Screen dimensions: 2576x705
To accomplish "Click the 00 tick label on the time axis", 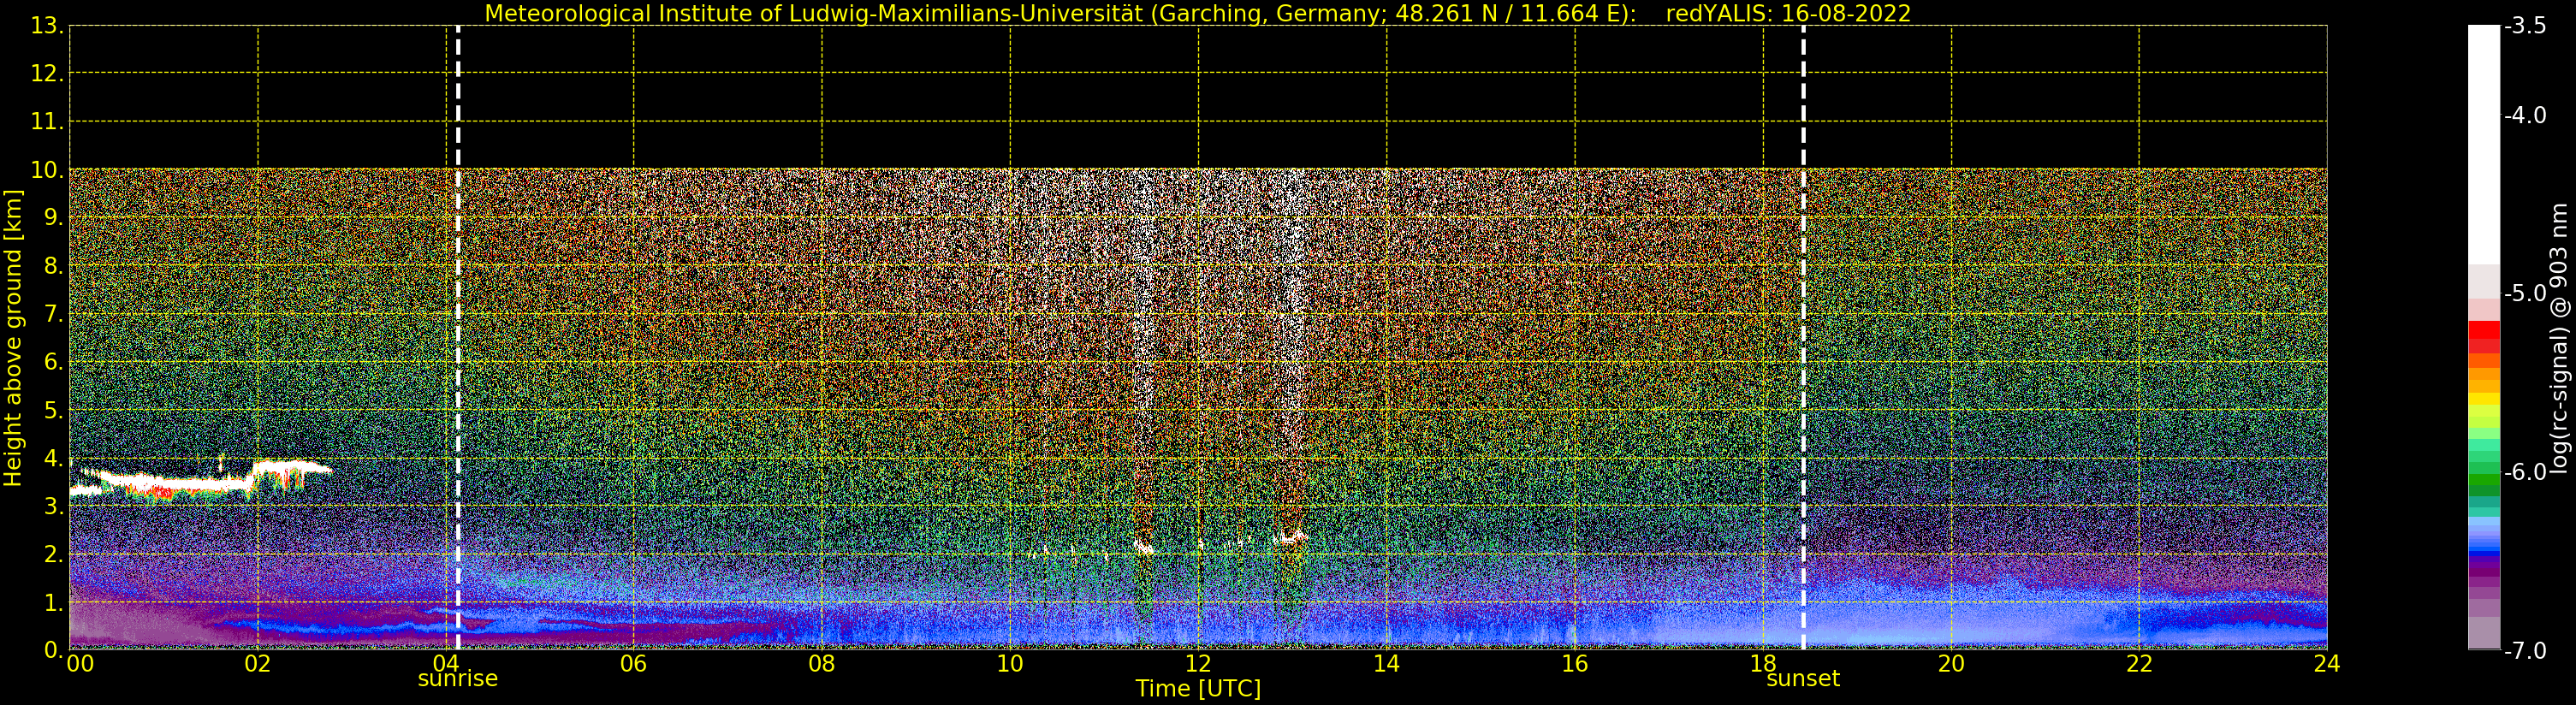I will (x=80, y=664).
